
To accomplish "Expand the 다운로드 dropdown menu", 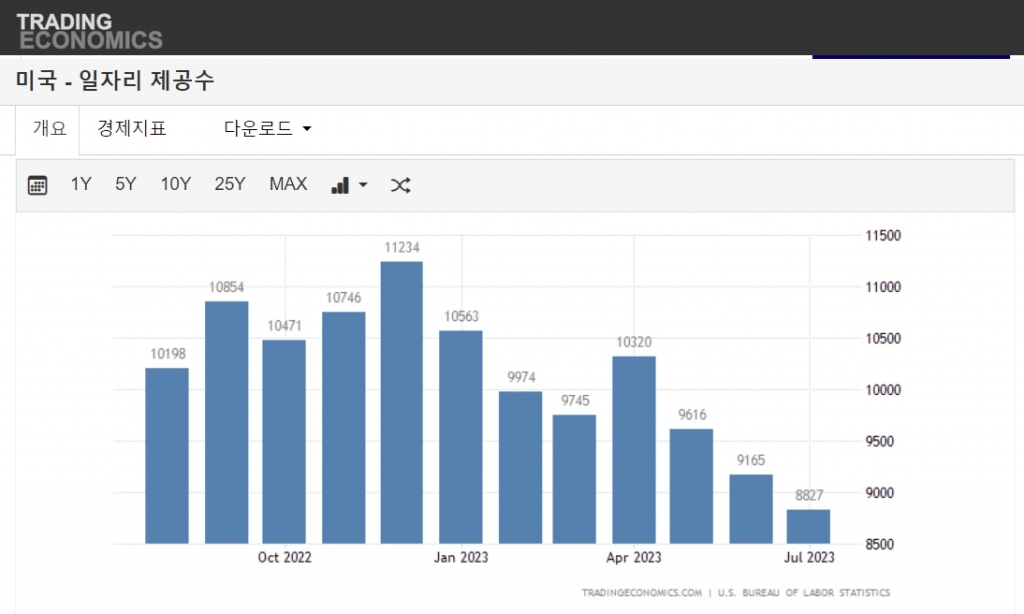I will click(x=263, y=128).
